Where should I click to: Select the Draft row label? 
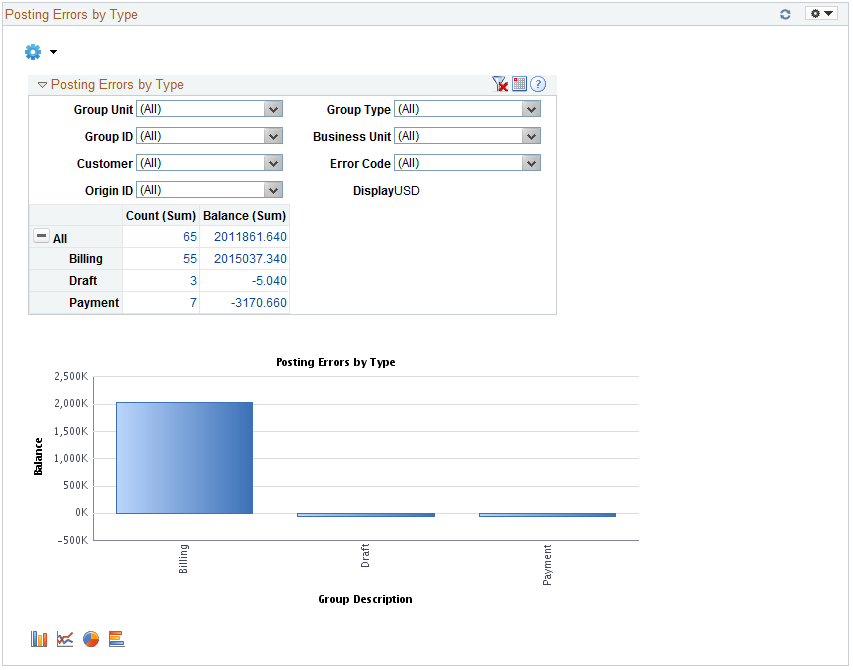point(83,281)
